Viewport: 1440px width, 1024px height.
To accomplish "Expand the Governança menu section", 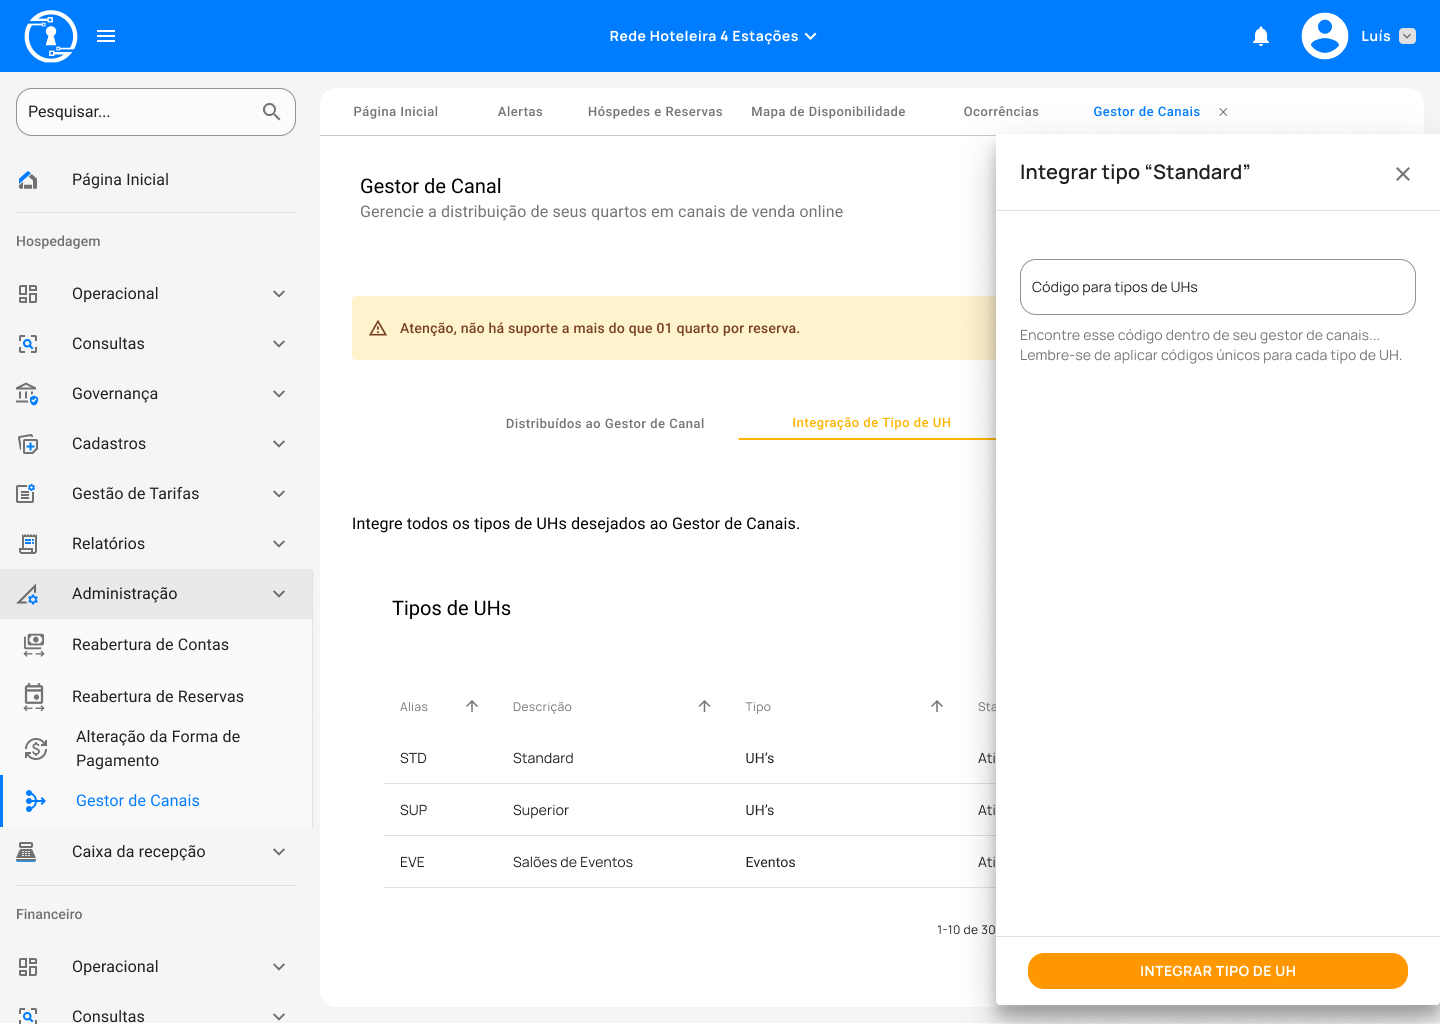I will click(x=279, y=394).
